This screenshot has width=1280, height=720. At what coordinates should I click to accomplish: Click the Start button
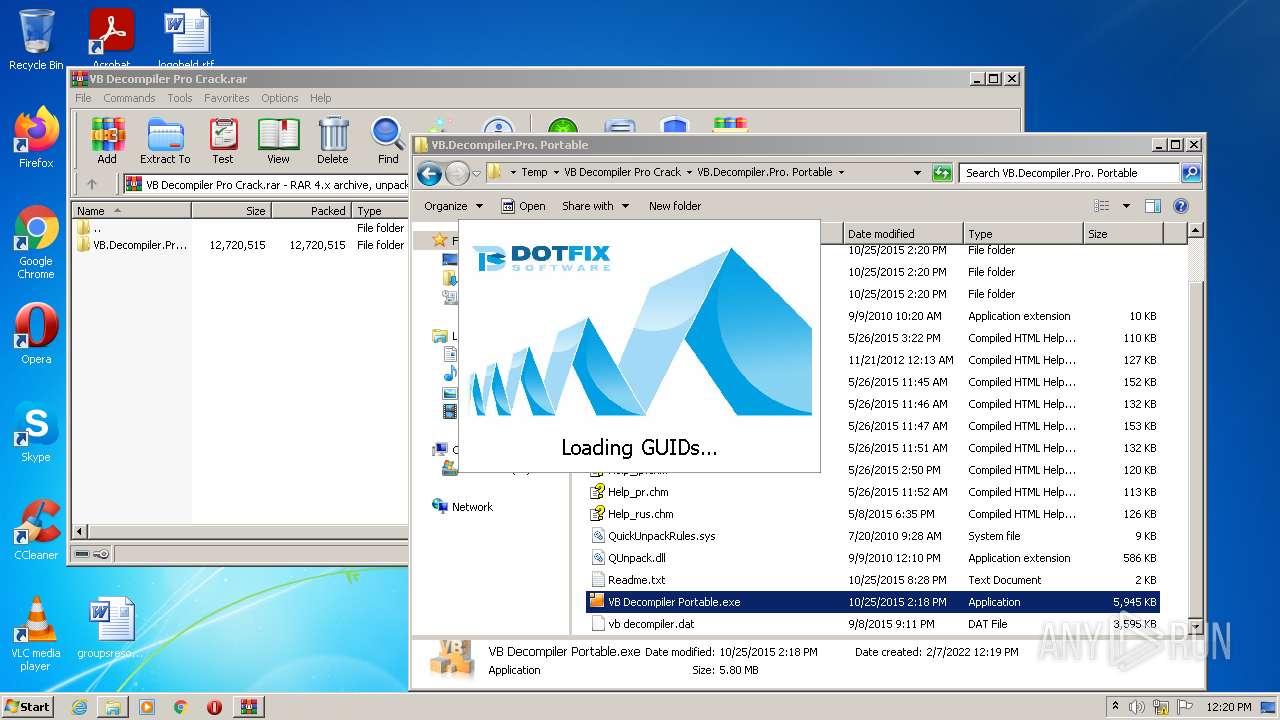coord(28,707)
